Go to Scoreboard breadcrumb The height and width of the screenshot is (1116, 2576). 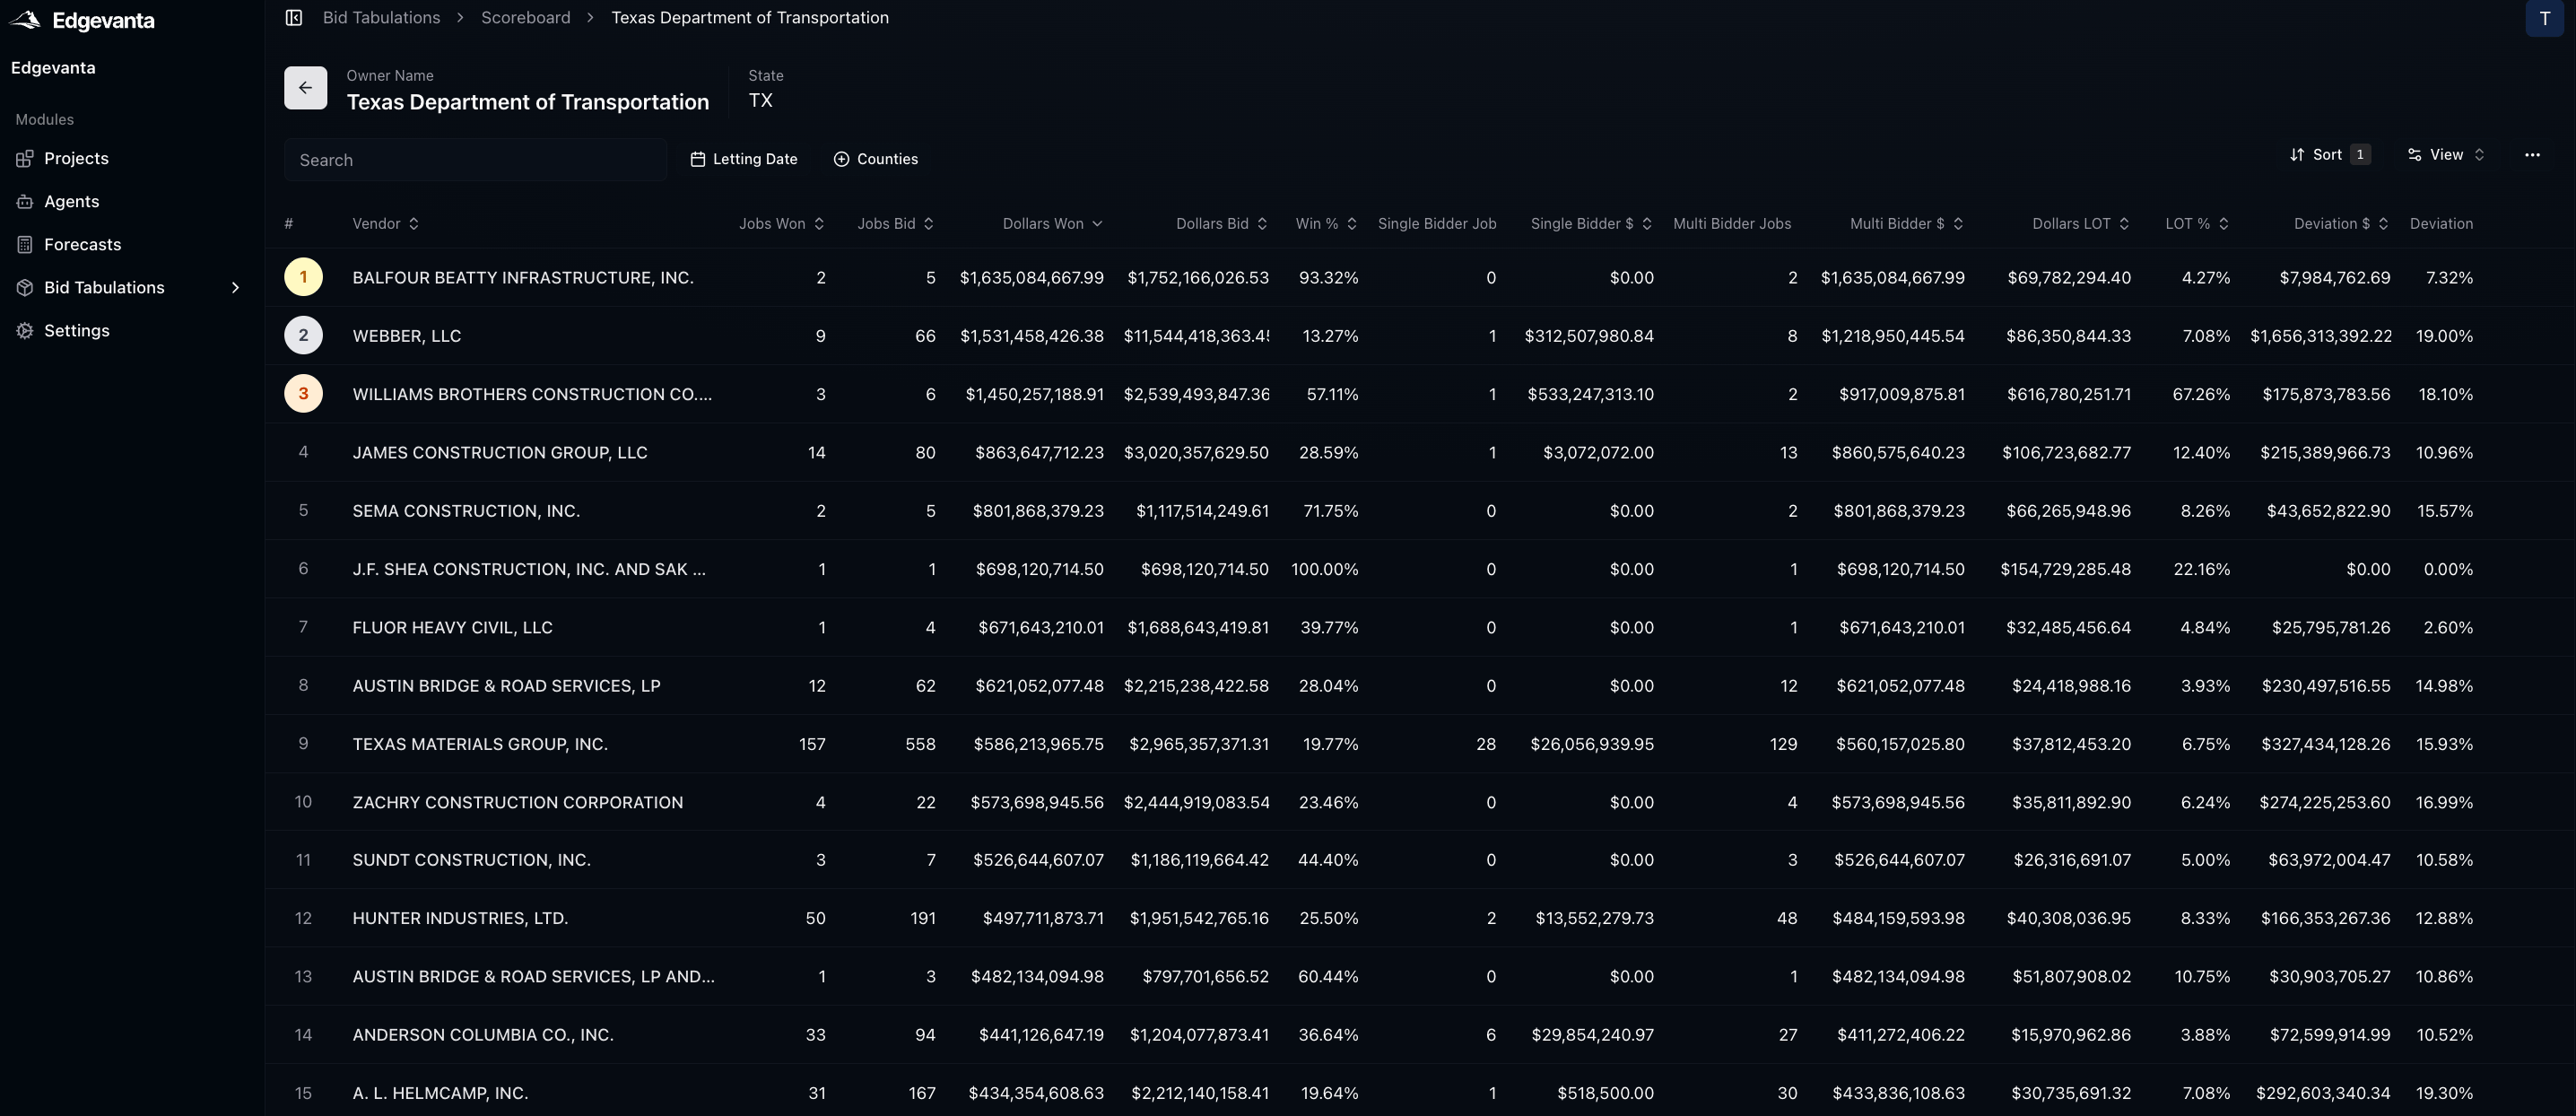point(525,18)
